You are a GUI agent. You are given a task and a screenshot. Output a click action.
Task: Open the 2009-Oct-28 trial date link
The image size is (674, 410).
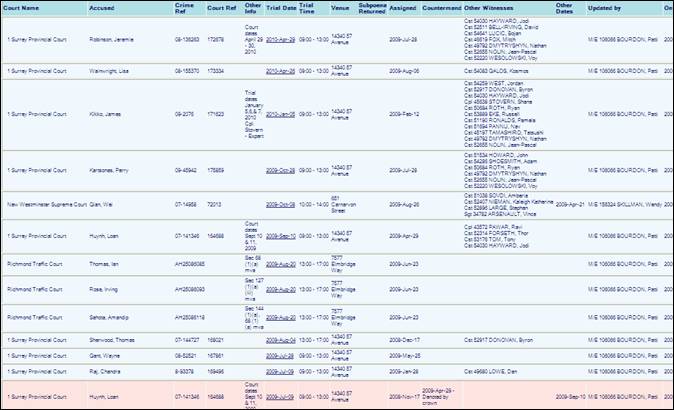click(281, 169)
